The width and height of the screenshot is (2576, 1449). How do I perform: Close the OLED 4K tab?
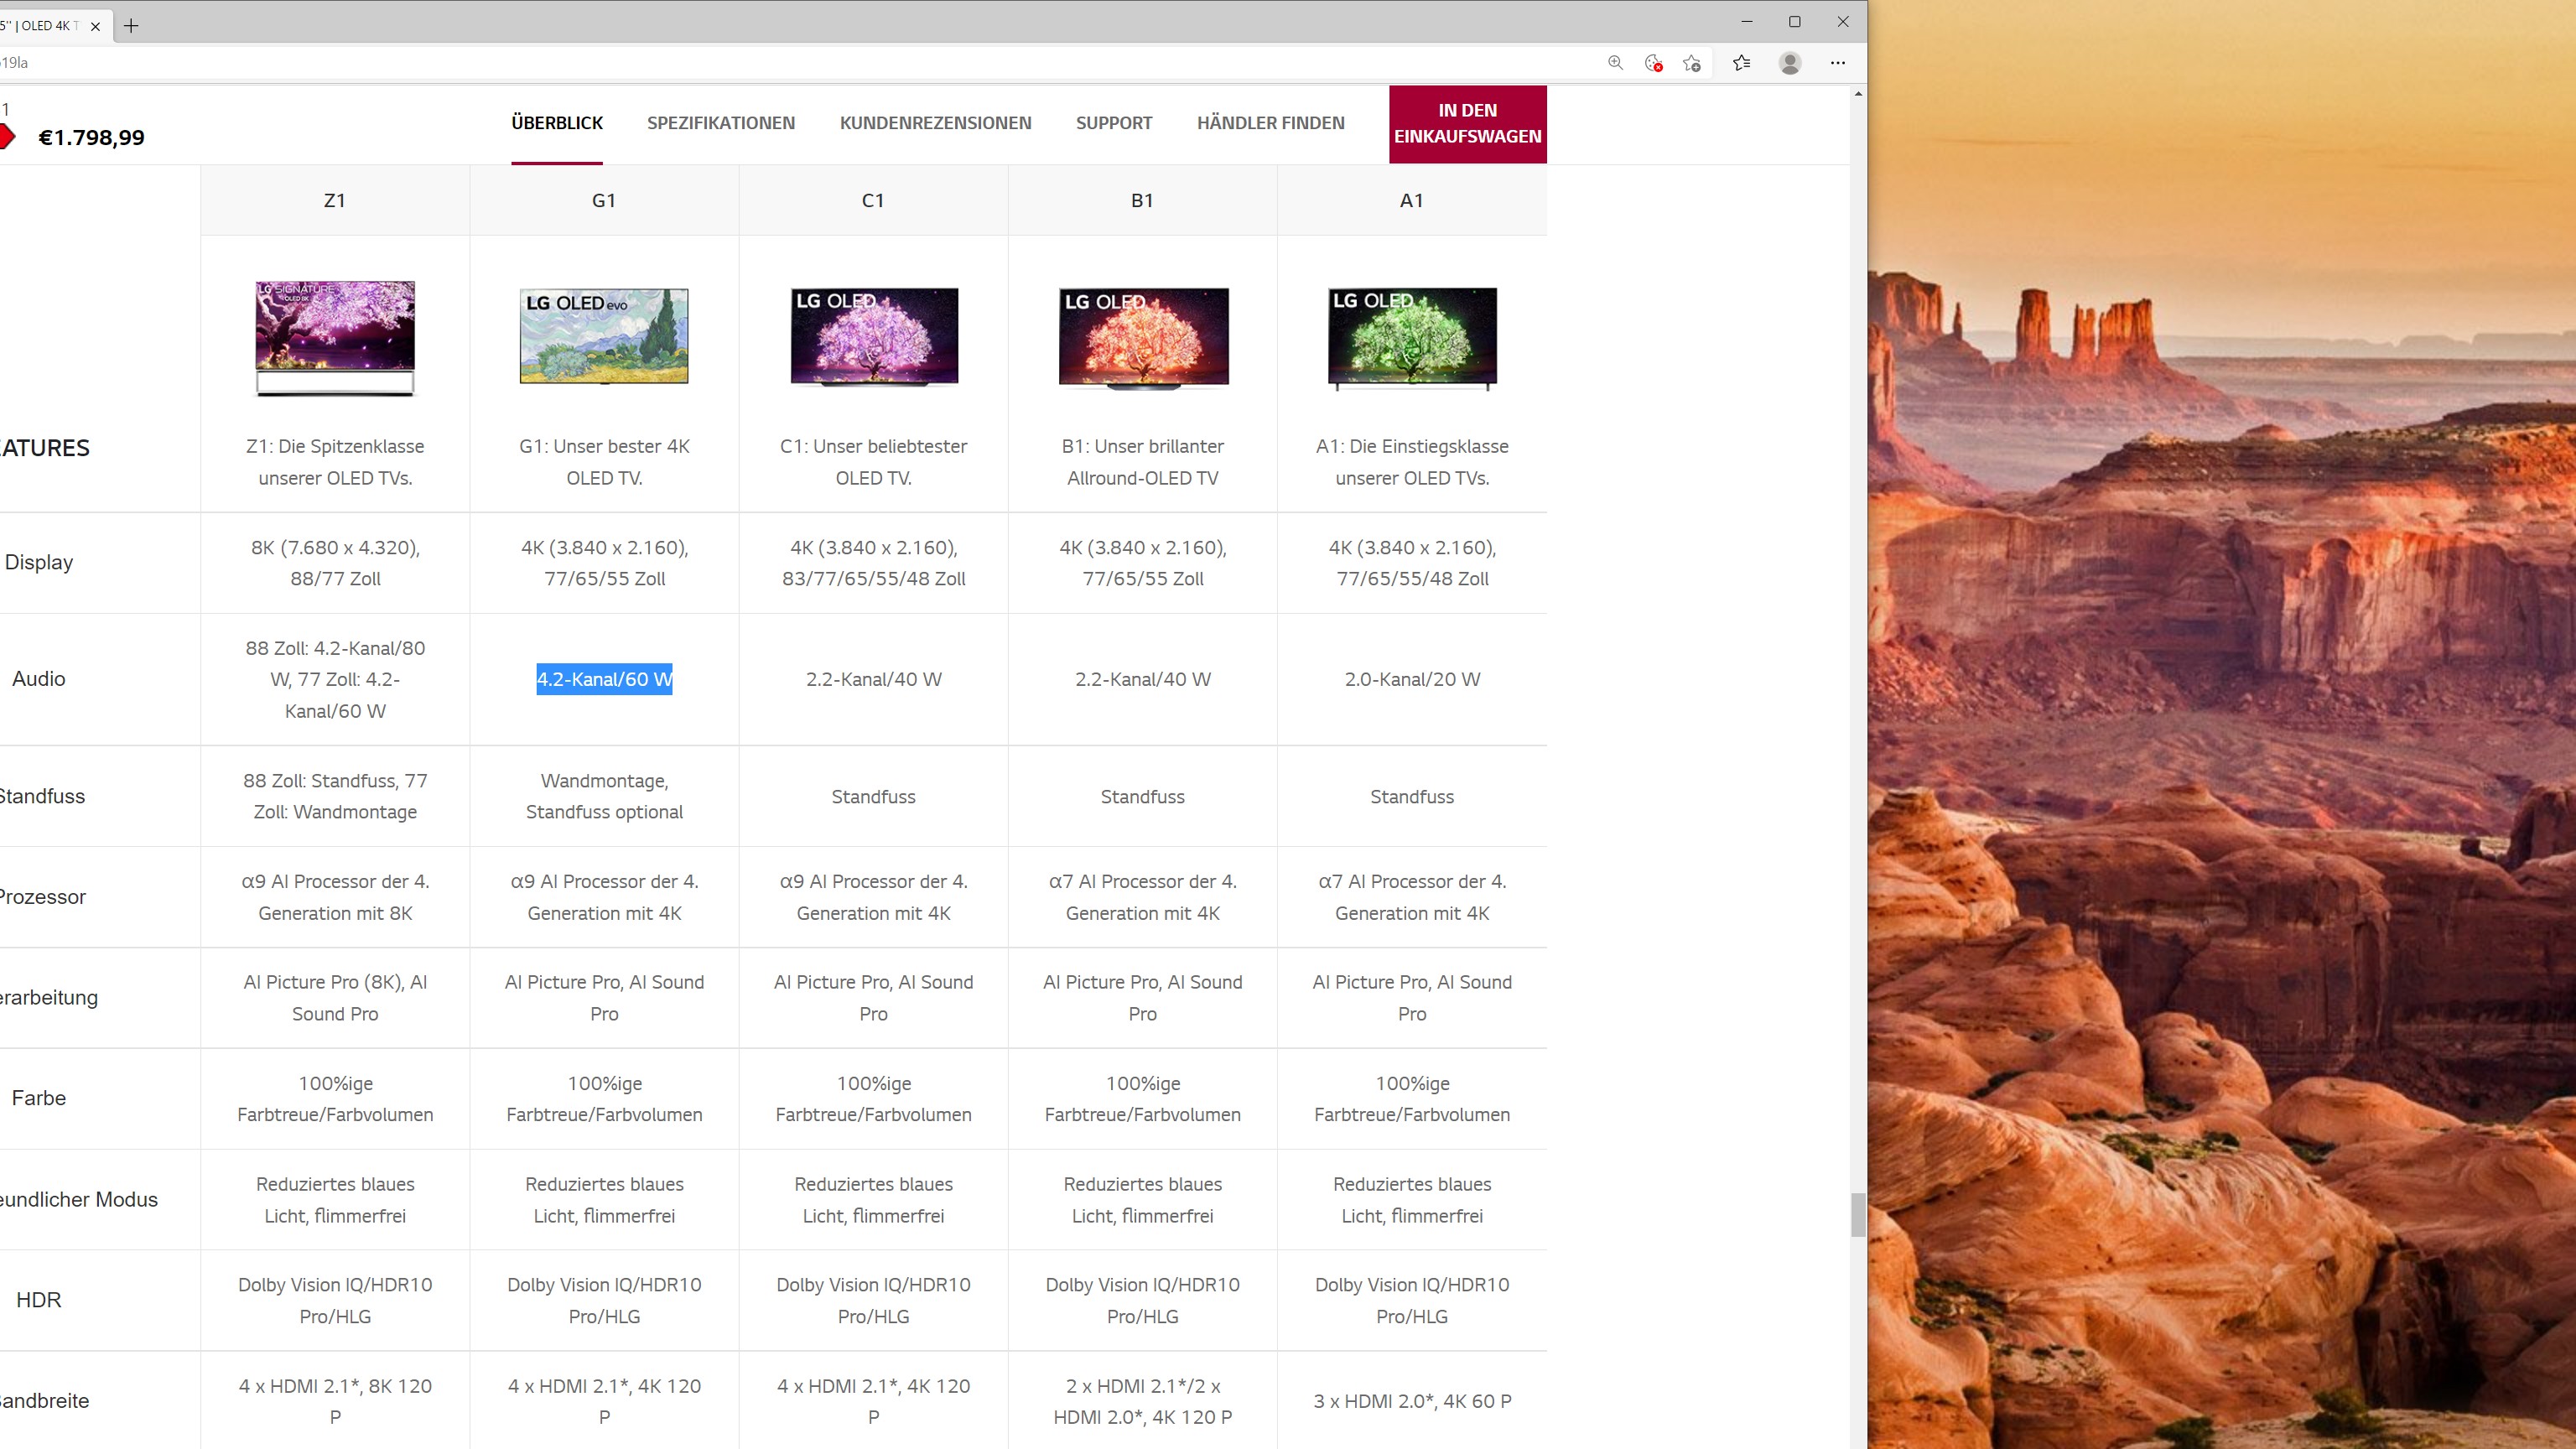coord(95,26)
